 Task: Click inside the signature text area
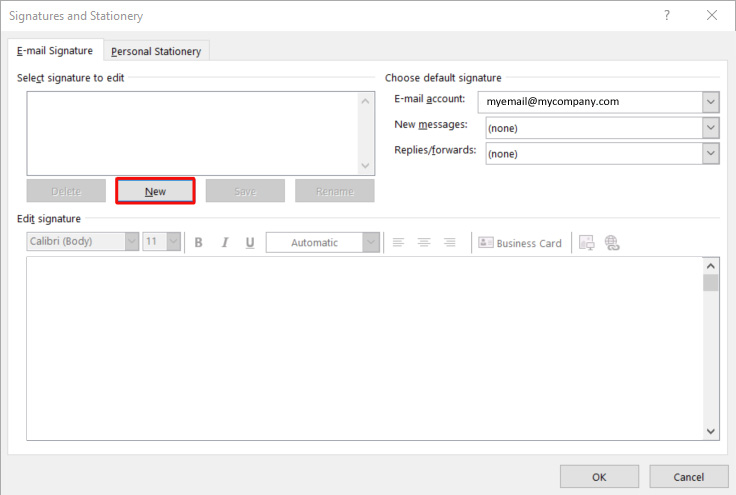(x=360, y=345)
